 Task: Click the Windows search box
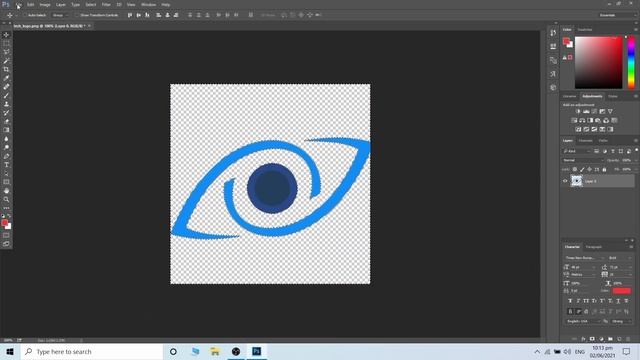(x=92, y=351)
